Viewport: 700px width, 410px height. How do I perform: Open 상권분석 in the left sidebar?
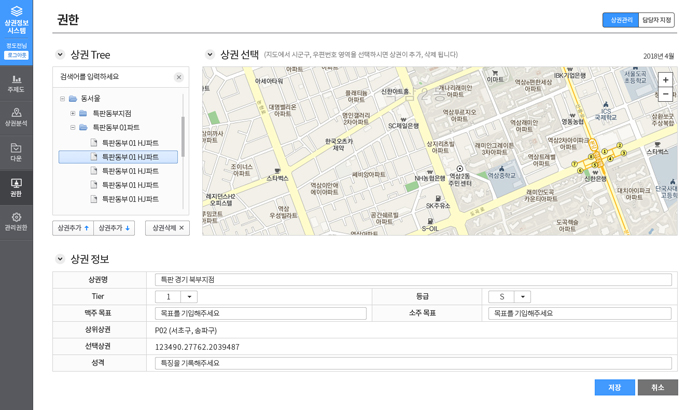[x=16, y=117]
